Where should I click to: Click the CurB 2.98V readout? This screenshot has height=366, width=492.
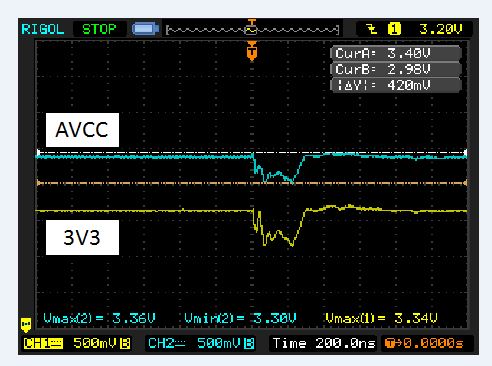pos(396,69)
